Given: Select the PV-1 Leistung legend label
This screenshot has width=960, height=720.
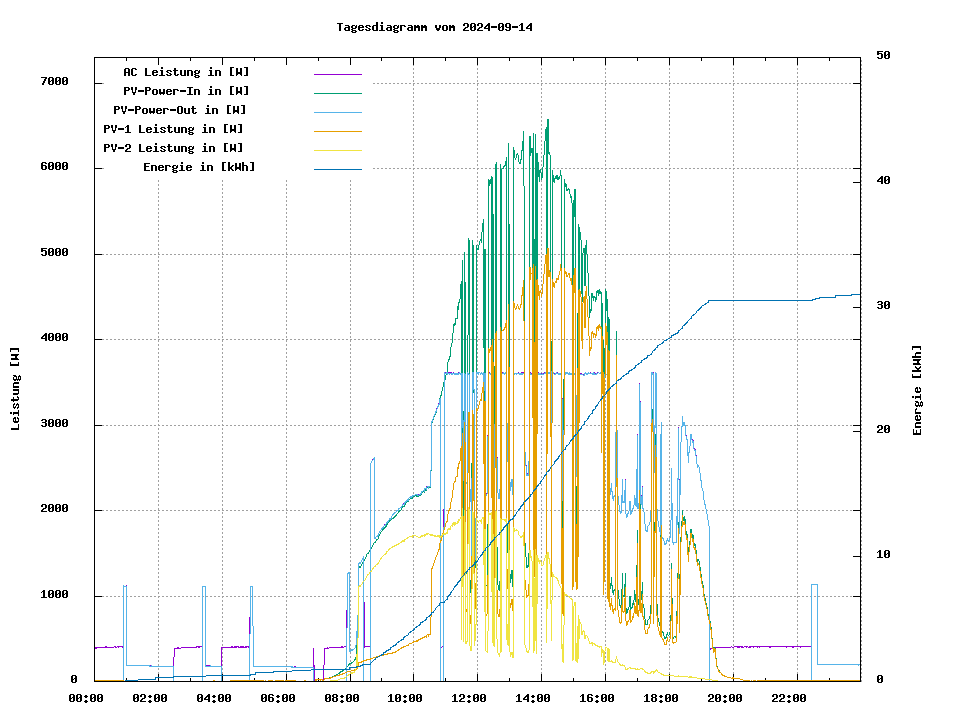Looking at the screenshot, I should coord(173,129).
